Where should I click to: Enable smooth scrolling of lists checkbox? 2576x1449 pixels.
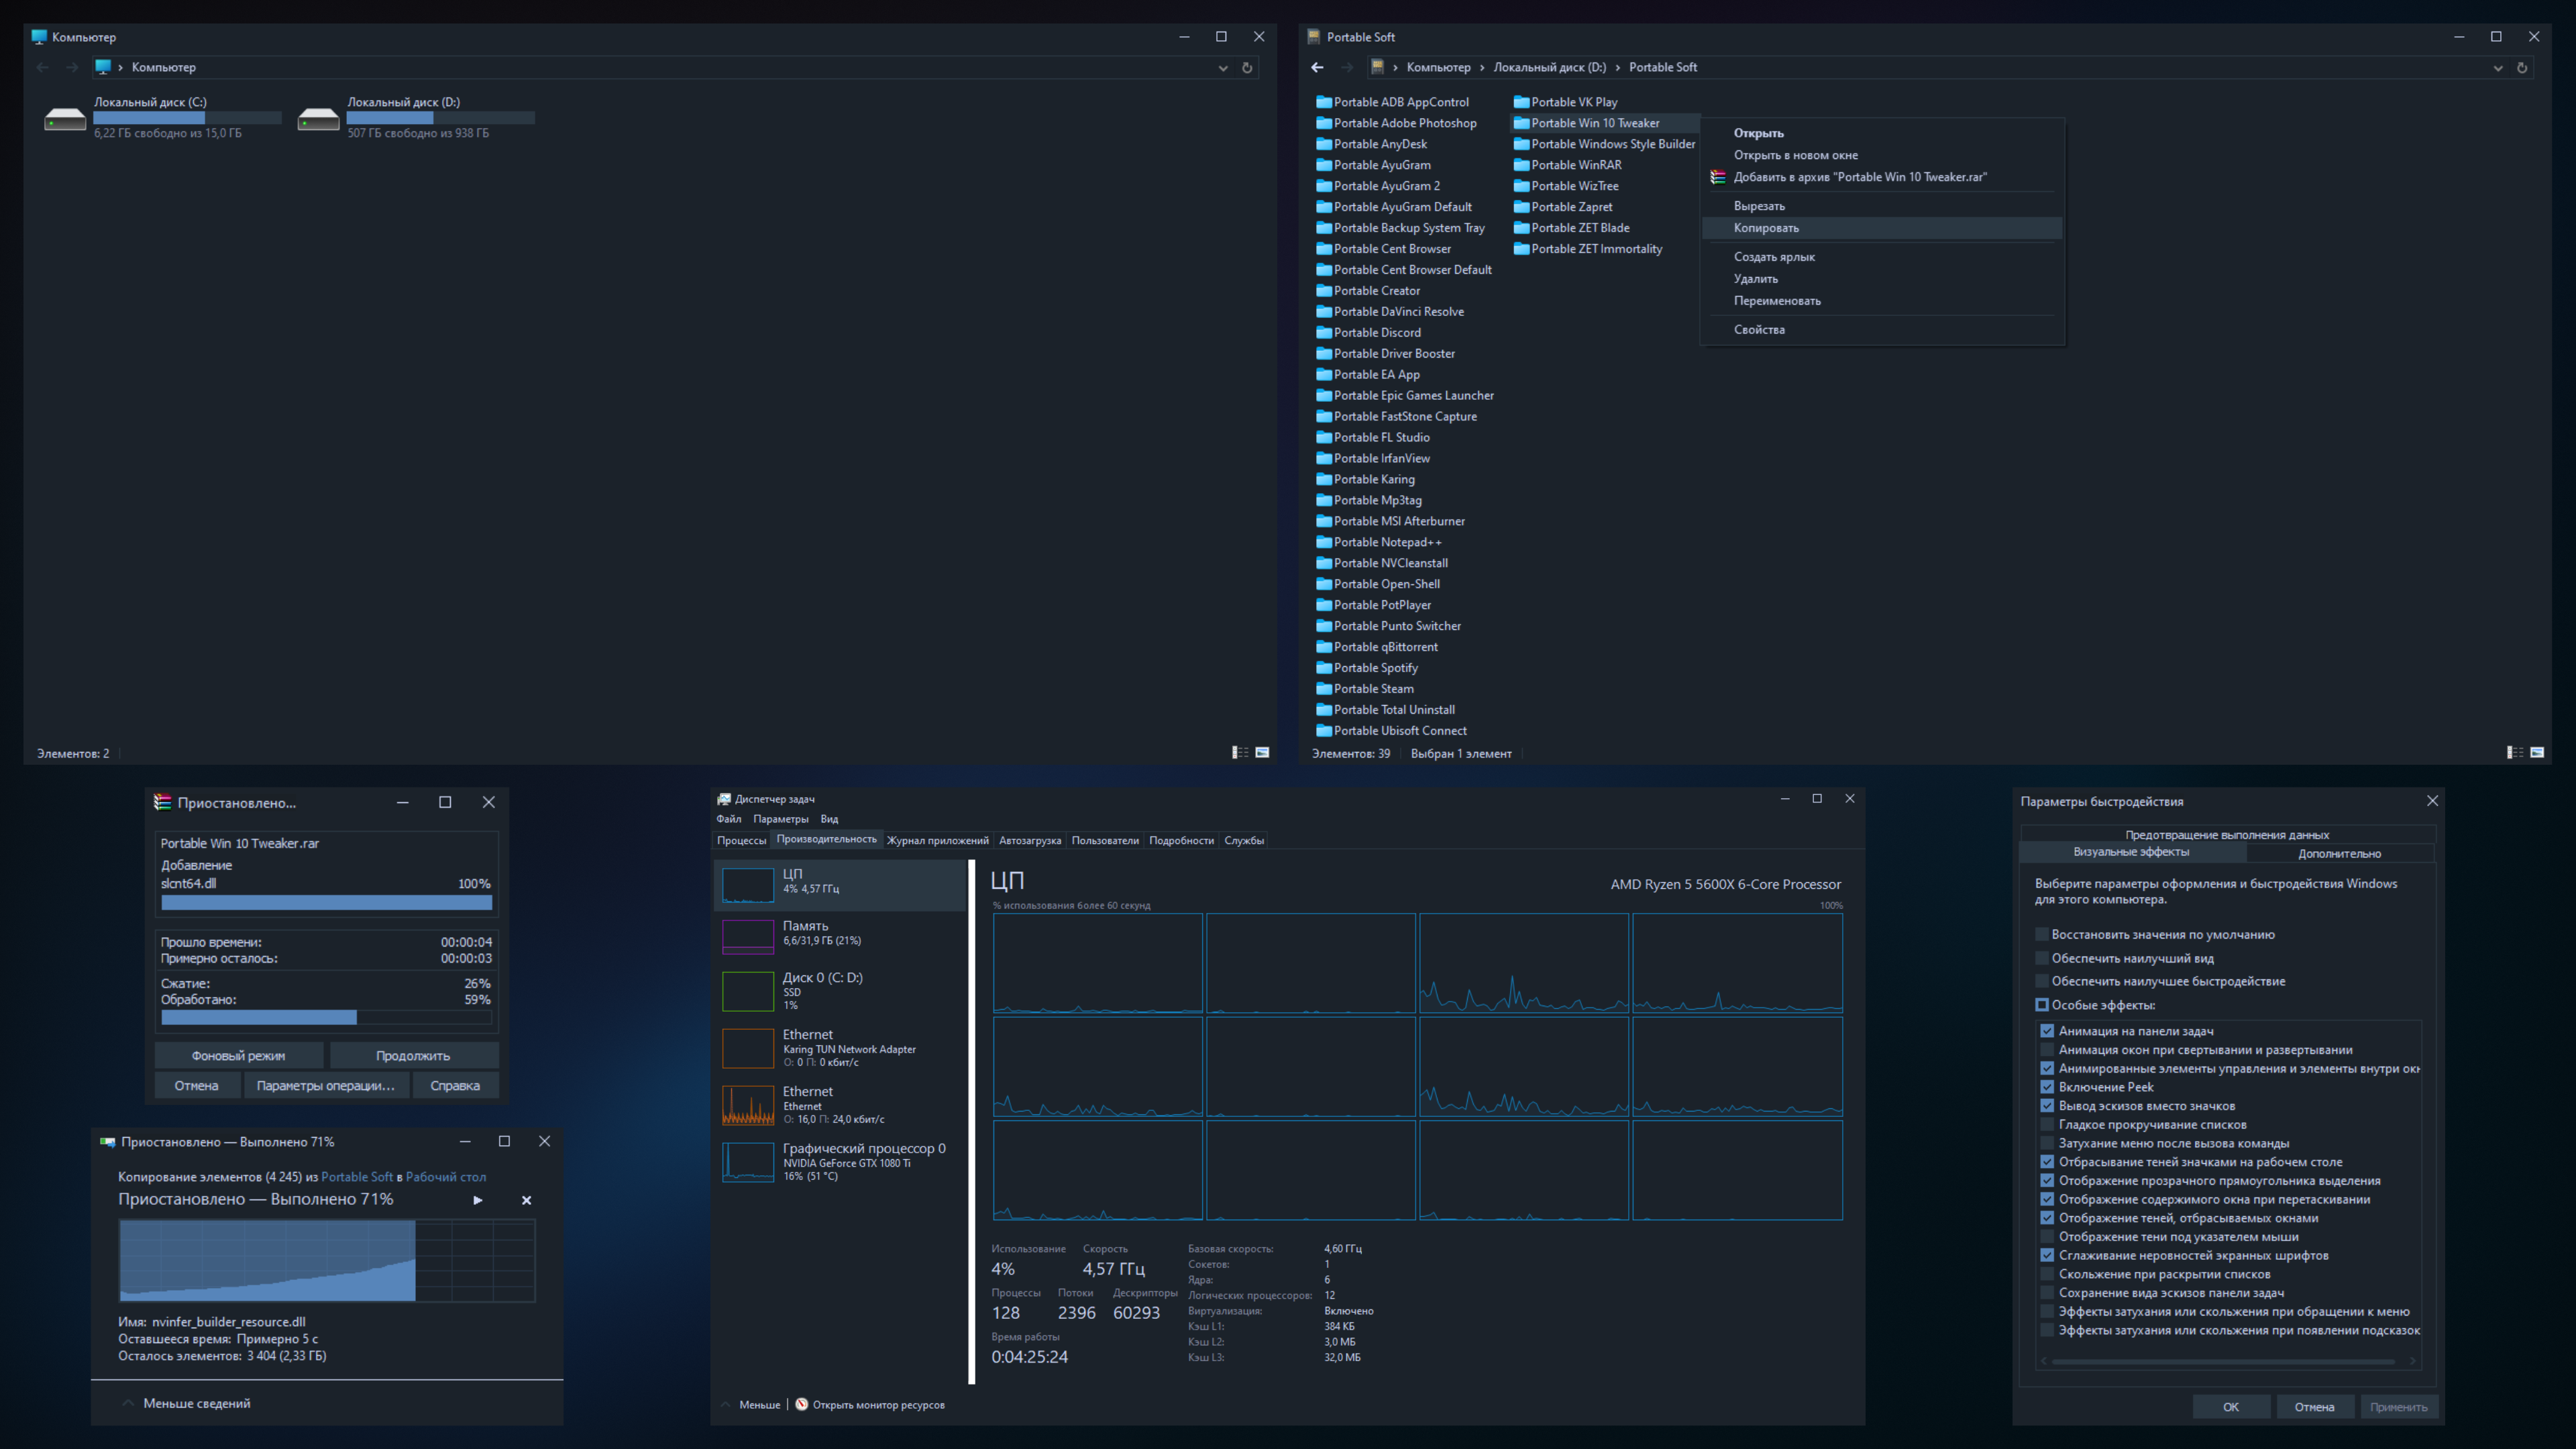[2047, 1125]
